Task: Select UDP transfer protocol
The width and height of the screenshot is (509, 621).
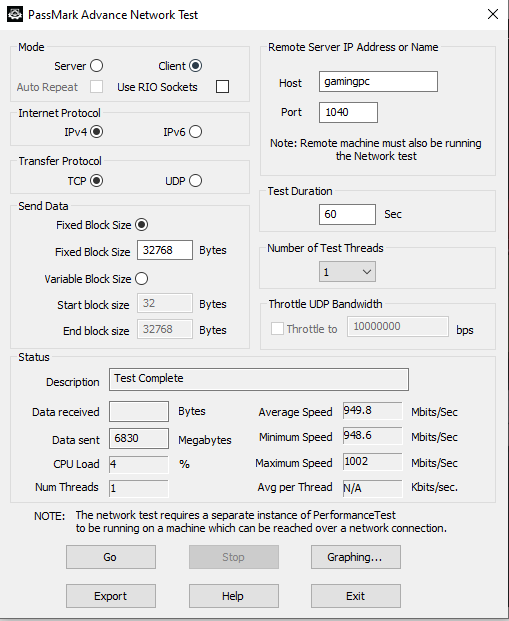Action: (x=195, y=181)
